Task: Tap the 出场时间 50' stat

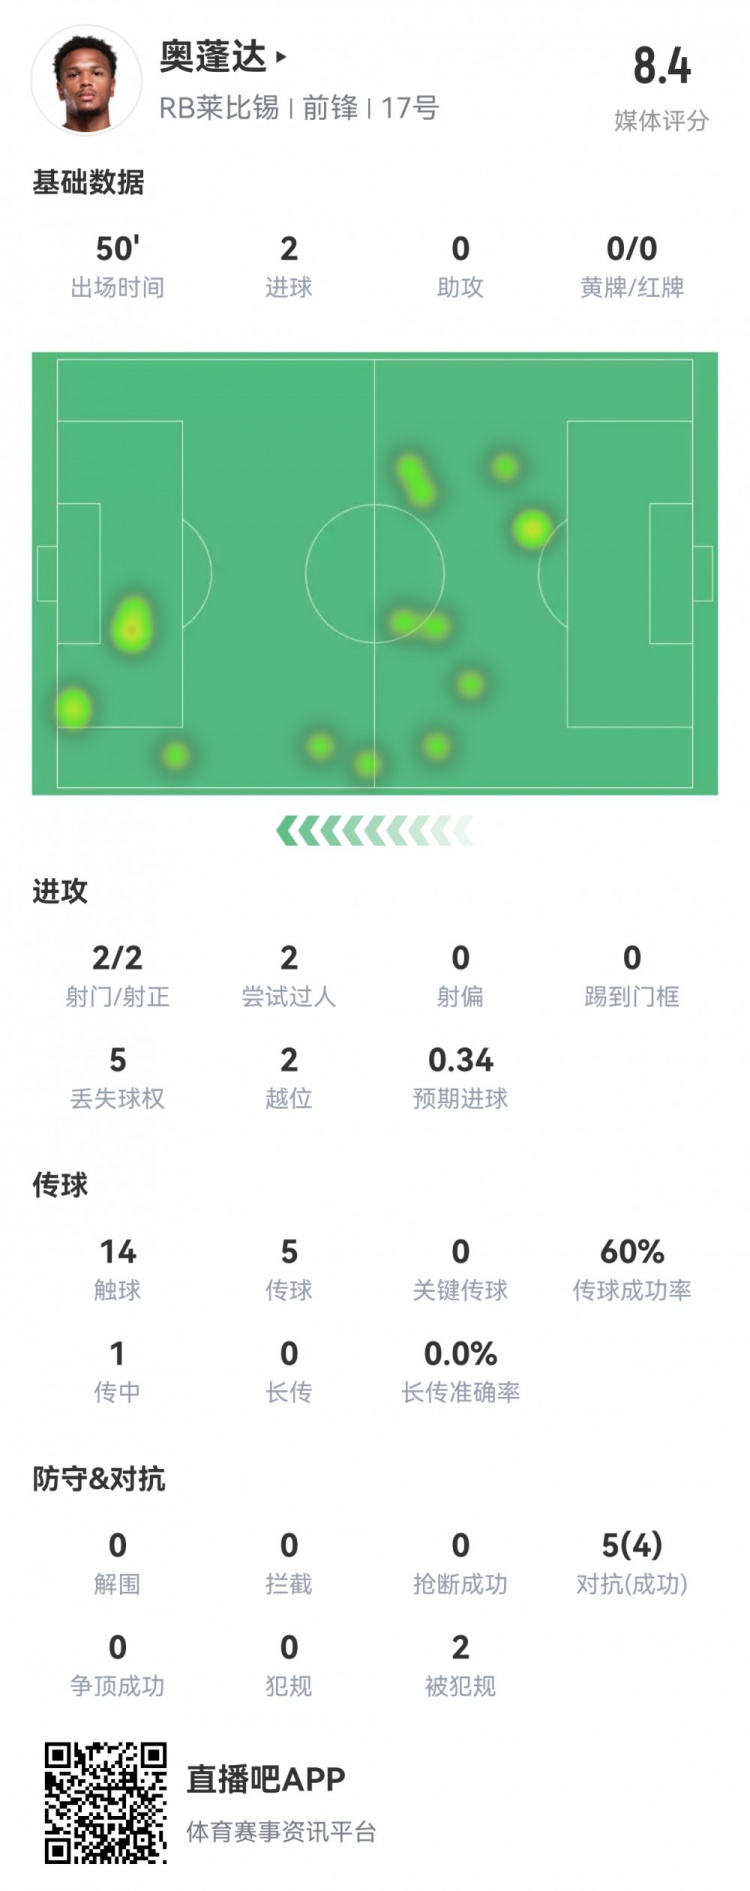Action: coord(117,249)
